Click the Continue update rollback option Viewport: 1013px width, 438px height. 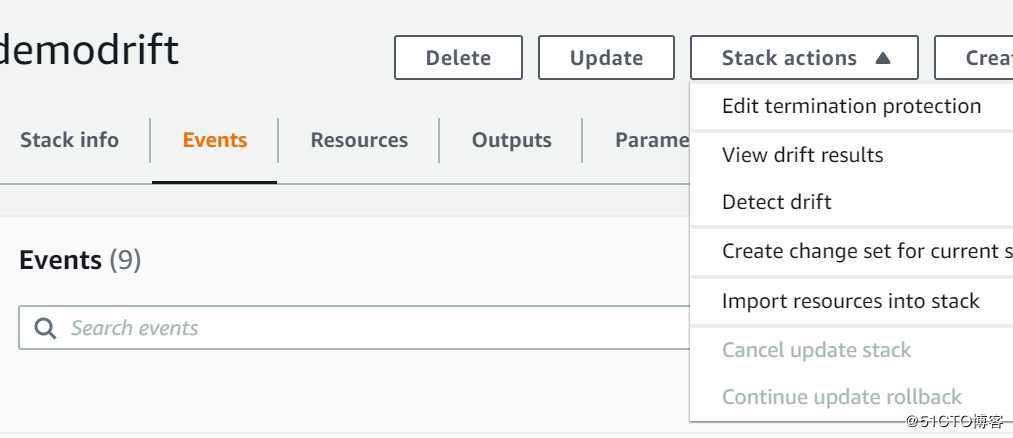click(841, 397)
